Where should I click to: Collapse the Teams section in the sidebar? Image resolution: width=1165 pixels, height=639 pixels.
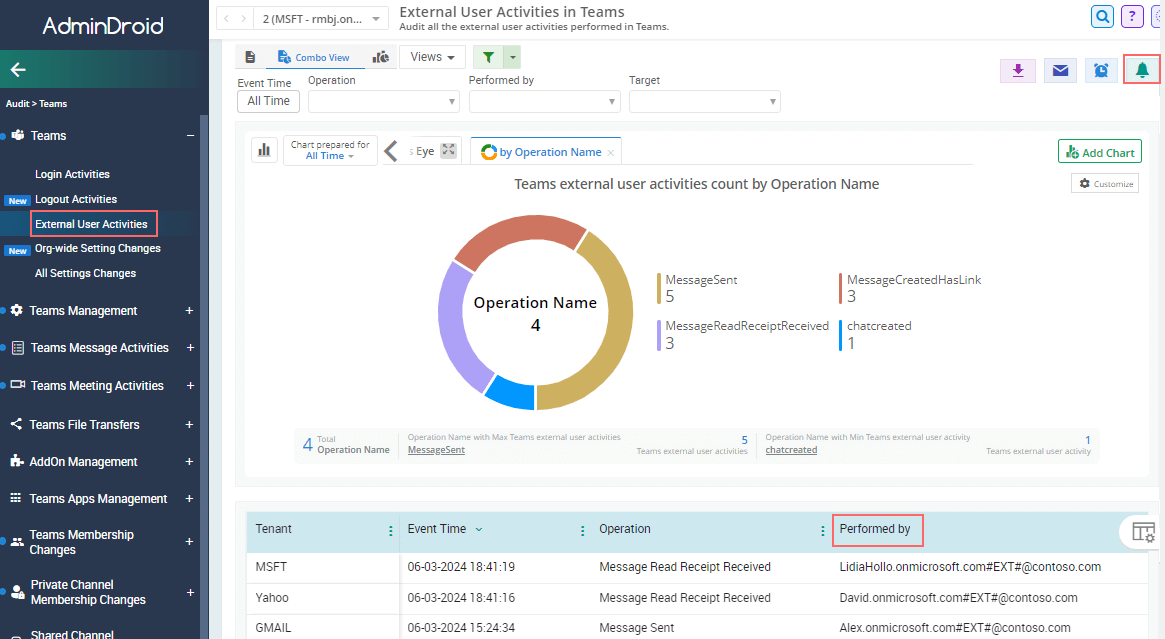pos(188,135)
